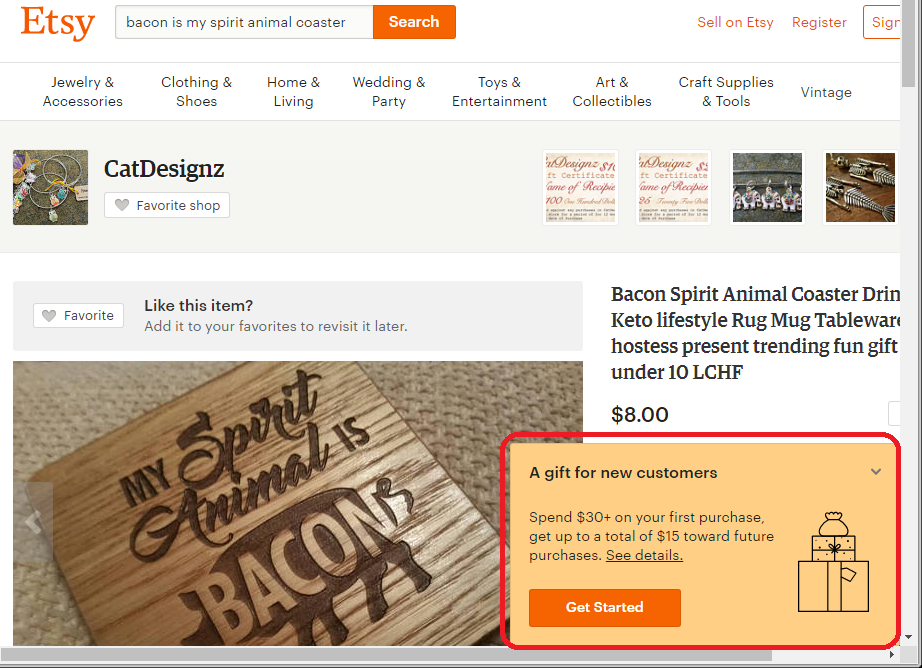Open Home & Living category
The width and height of the screenshot is (922, 668).
(x=293, y=92)
